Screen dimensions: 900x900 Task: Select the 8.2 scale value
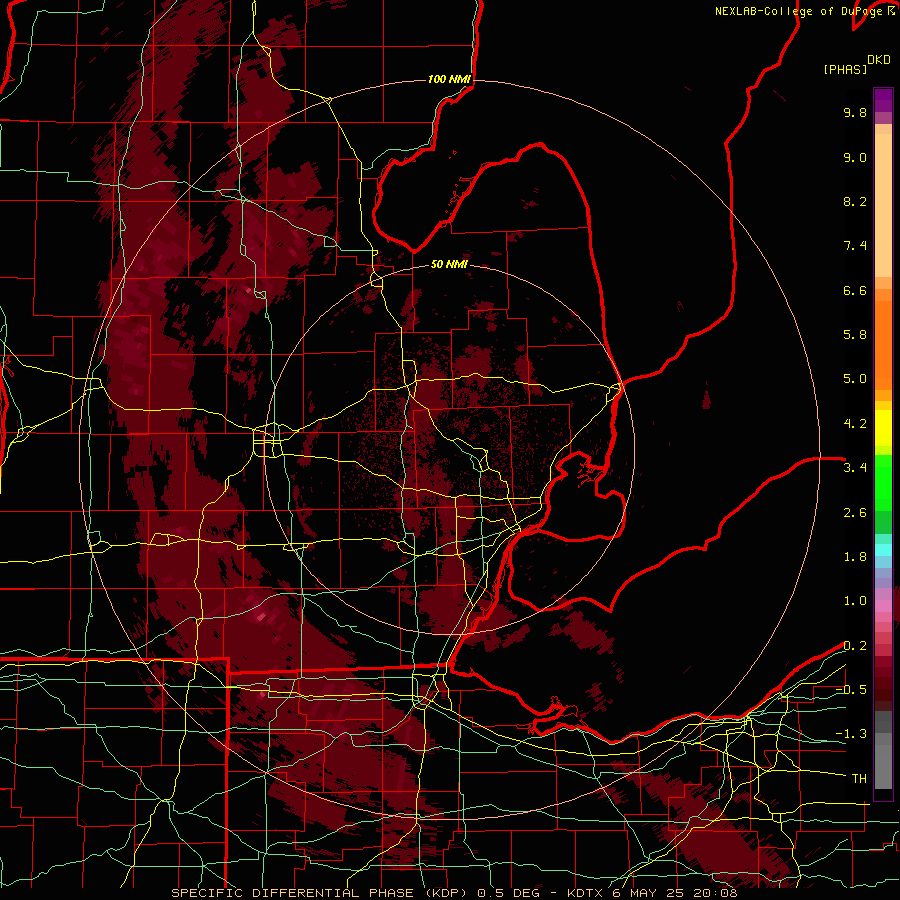(x=855, y=201)
